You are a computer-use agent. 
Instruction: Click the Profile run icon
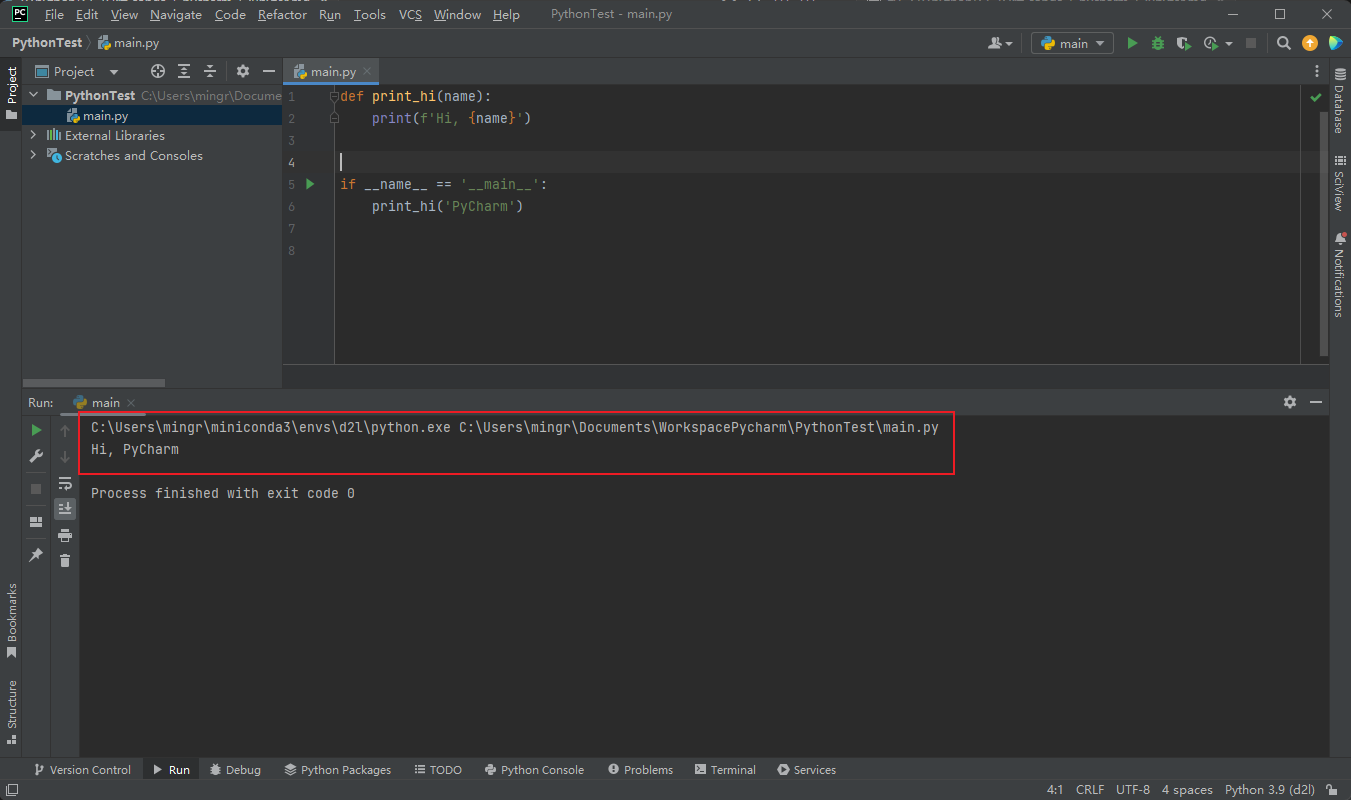tap(1211, 43)
